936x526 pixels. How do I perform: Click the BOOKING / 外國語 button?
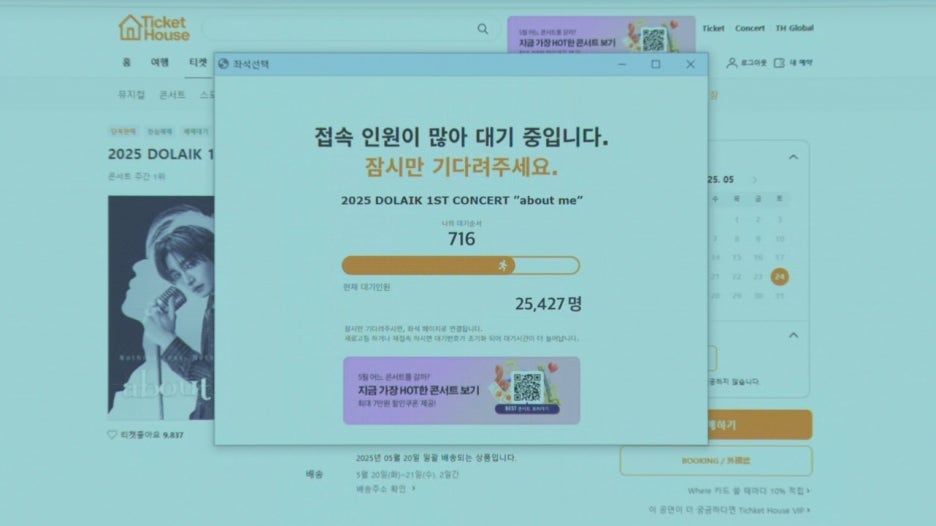(x=715, y=461)
